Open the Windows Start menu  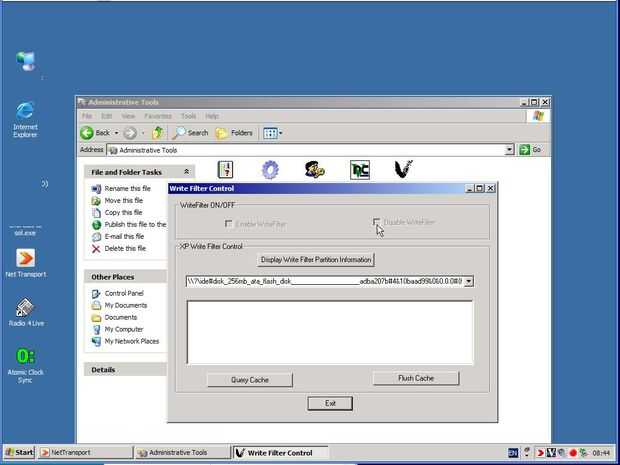pos(19,452)
